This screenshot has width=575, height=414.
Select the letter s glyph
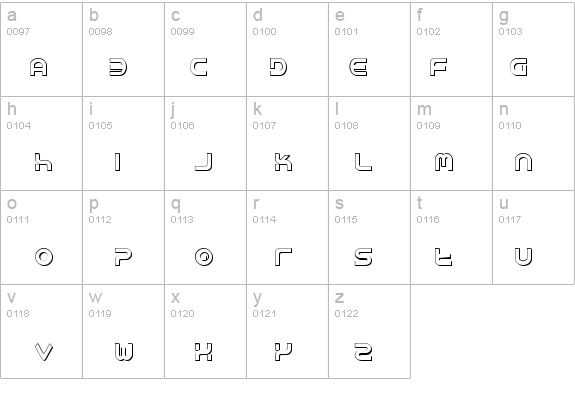(x=363, y=257)
